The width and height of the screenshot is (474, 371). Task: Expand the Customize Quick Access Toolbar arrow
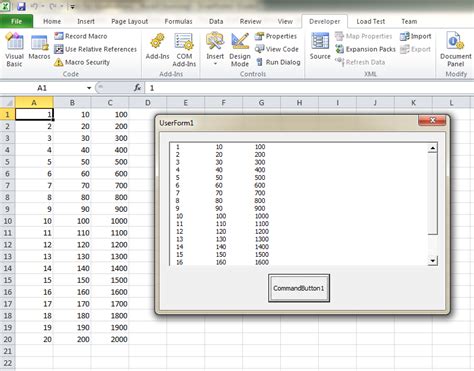click(72, 6)
